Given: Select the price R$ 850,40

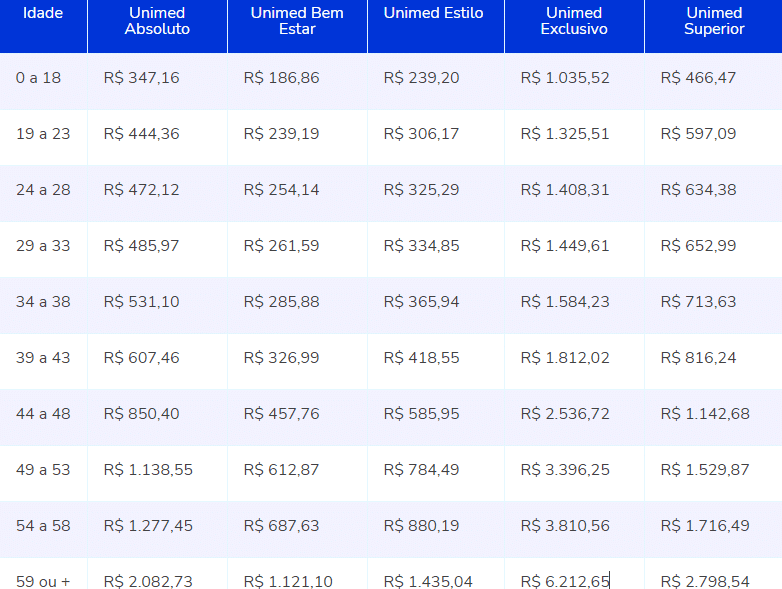Looking at the screenshot, I should pos(142,413).
